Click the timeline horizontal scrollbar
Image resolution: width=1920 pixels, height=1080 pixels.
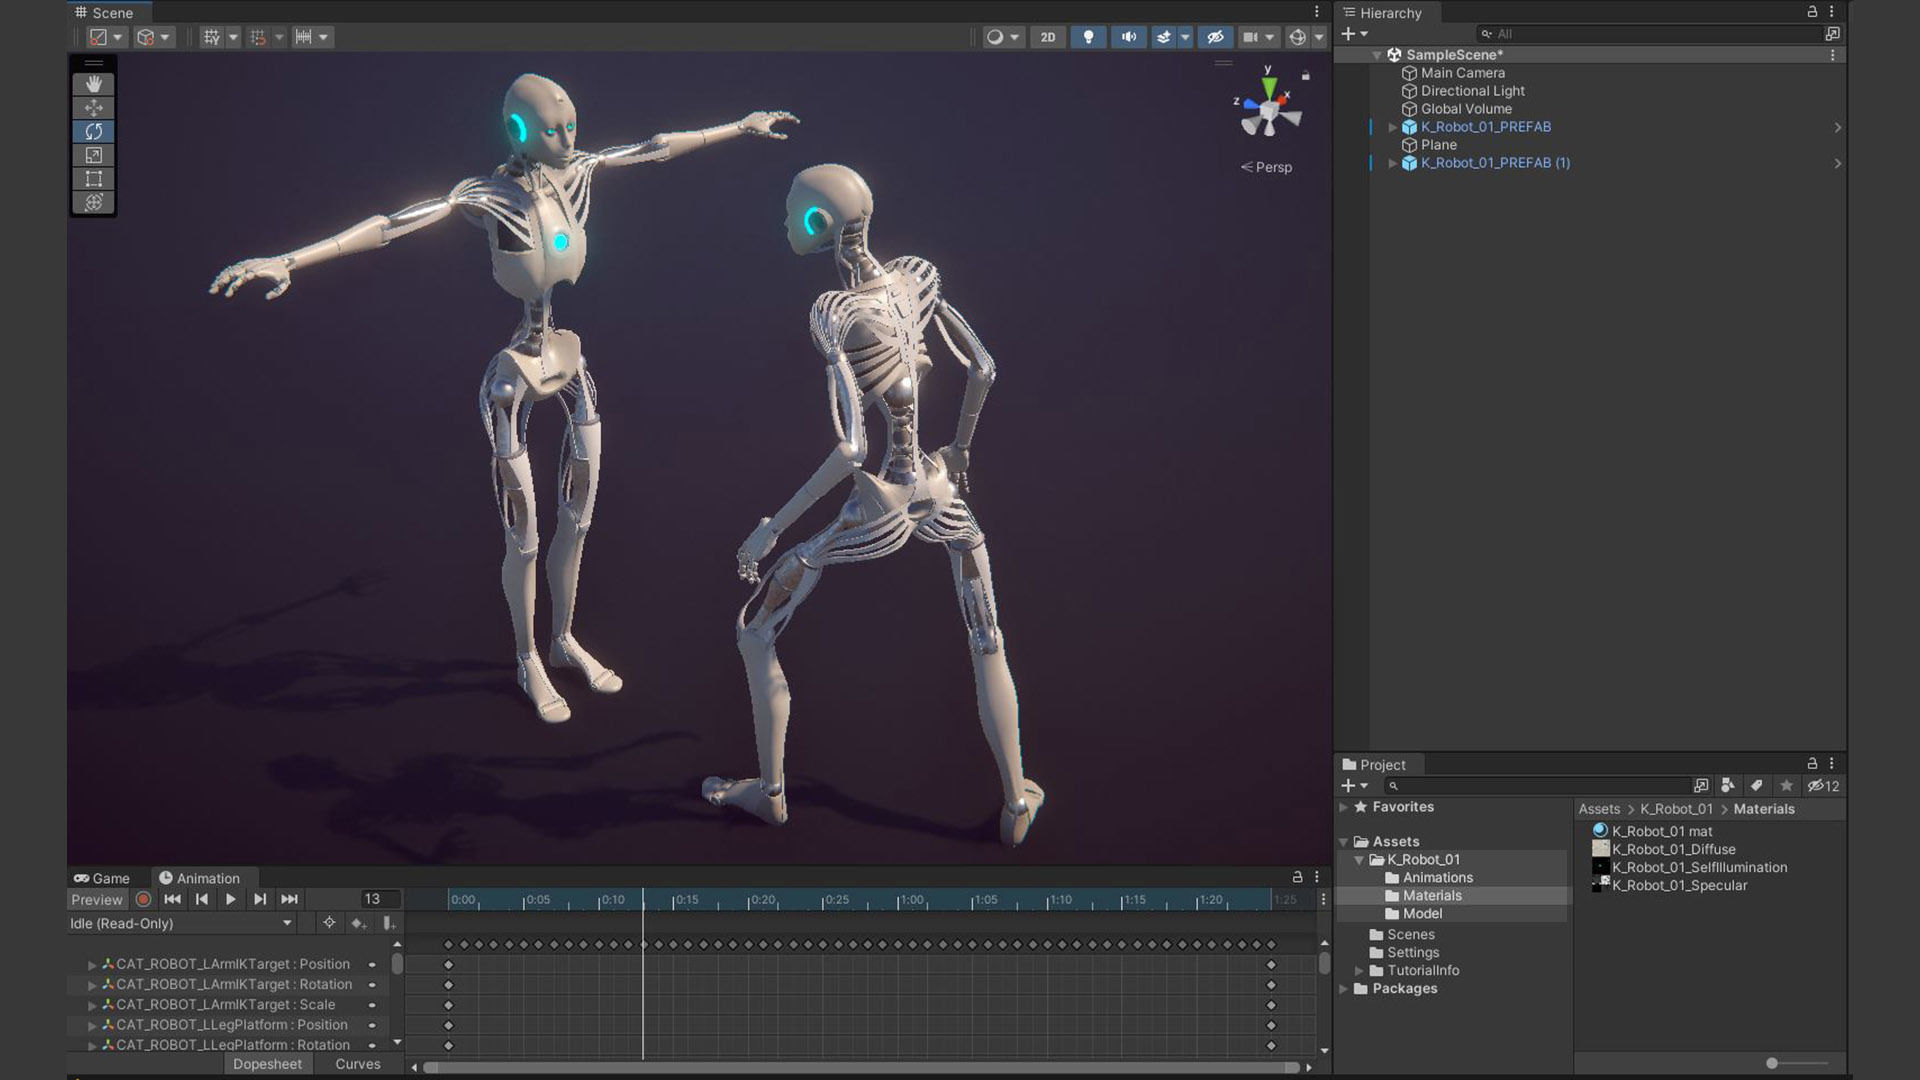pyautogui.click(x=860, y=1068)
